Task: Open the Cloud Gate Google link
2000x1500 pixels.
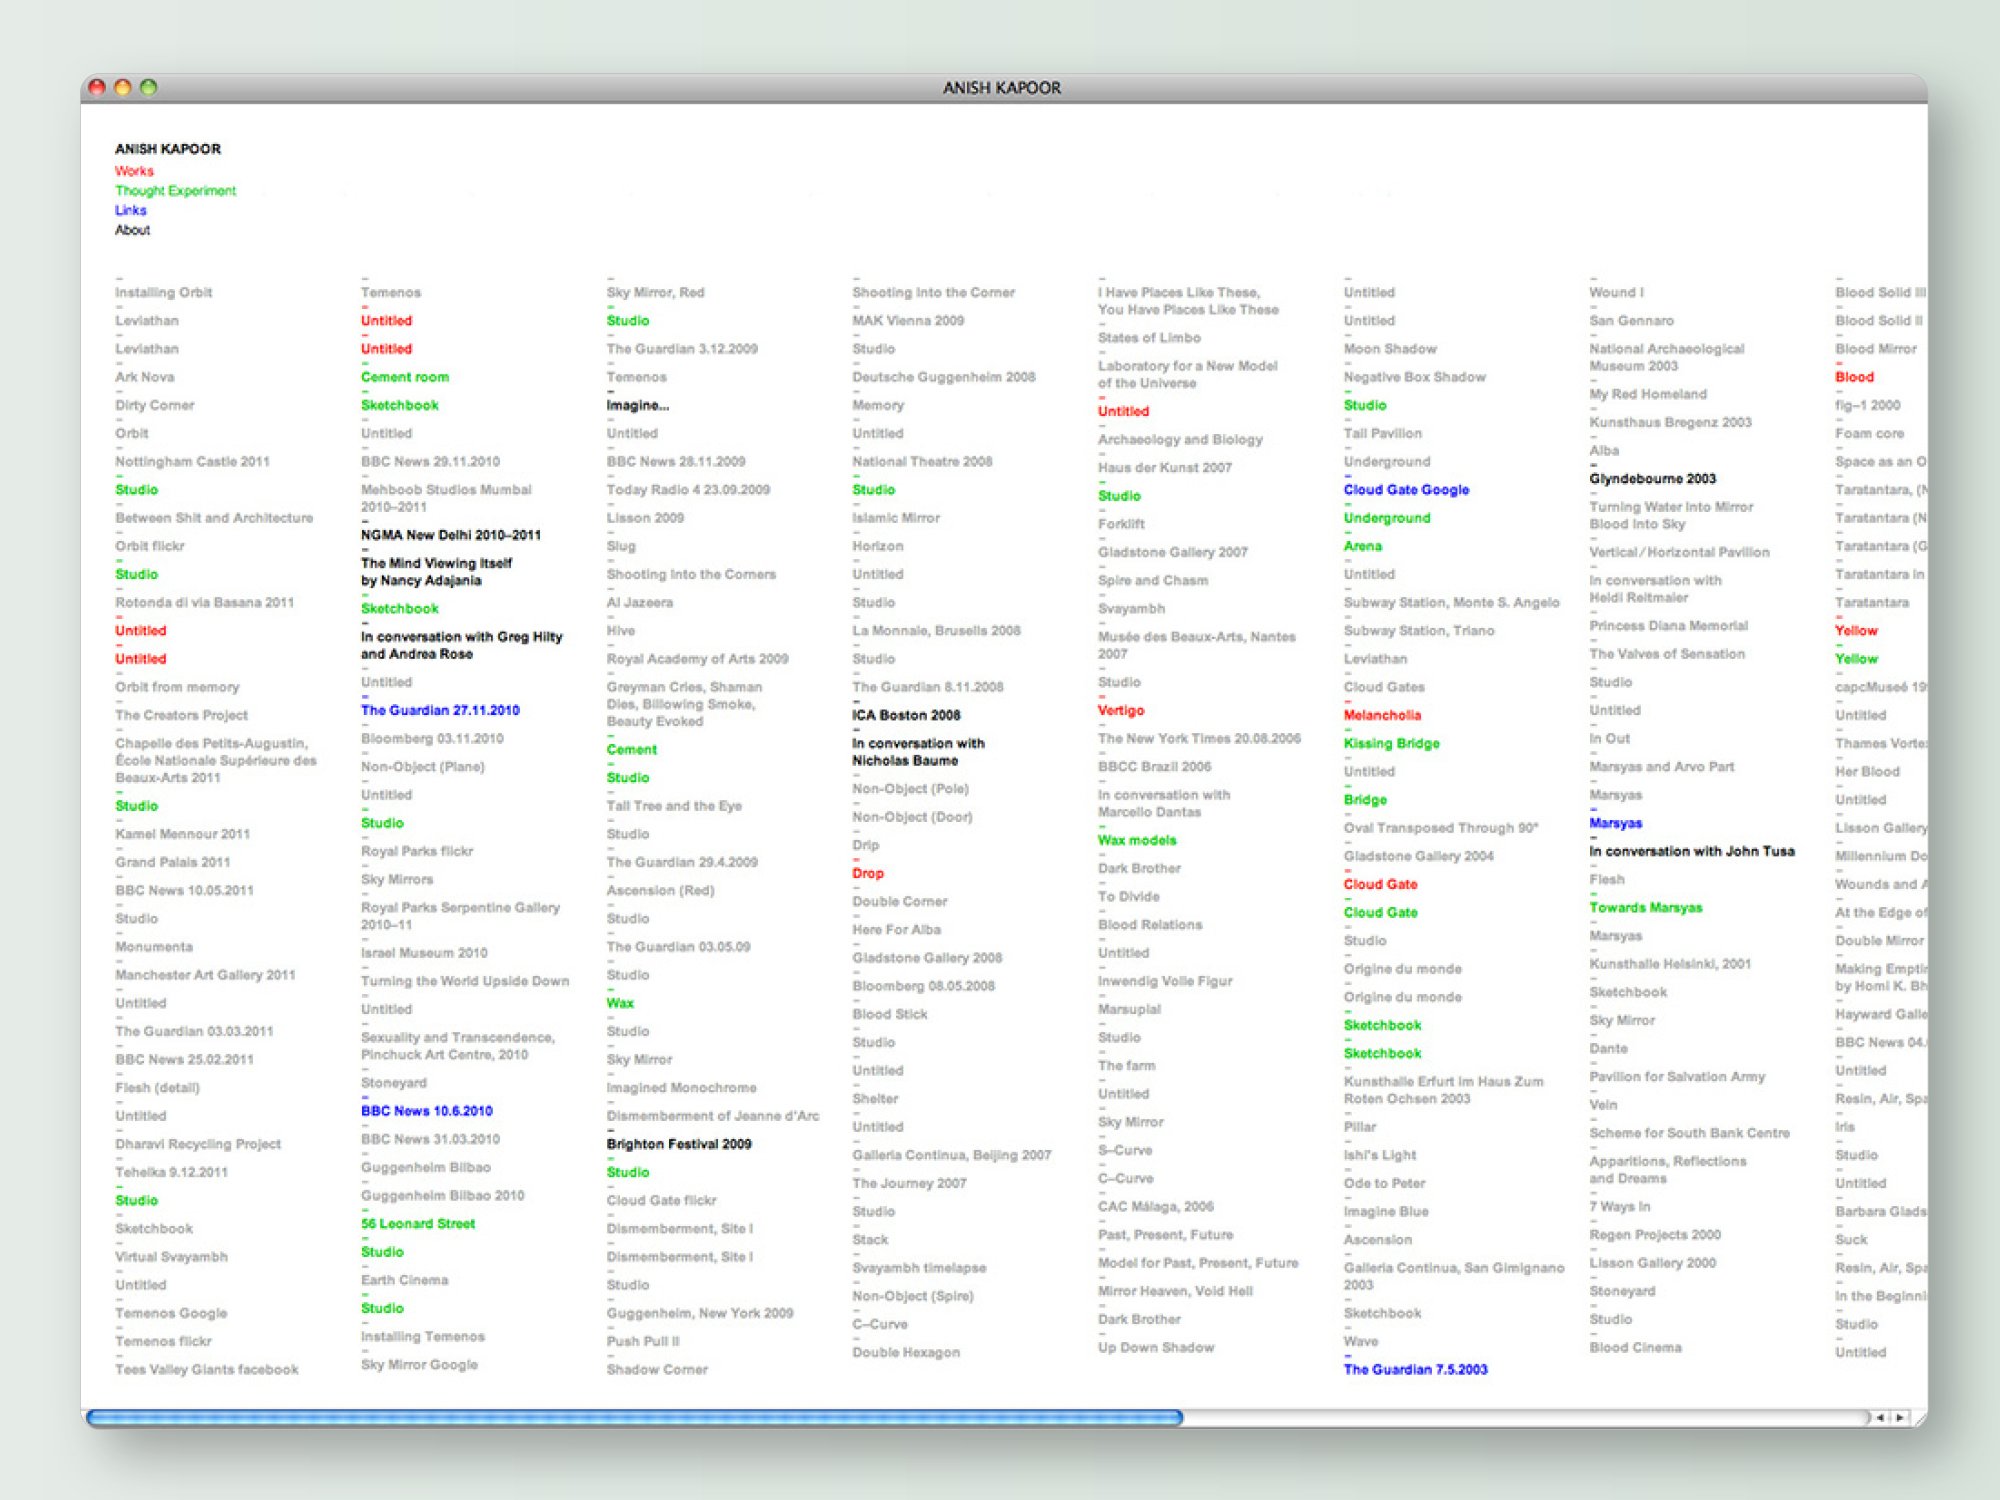Action: pos(1406,490)
